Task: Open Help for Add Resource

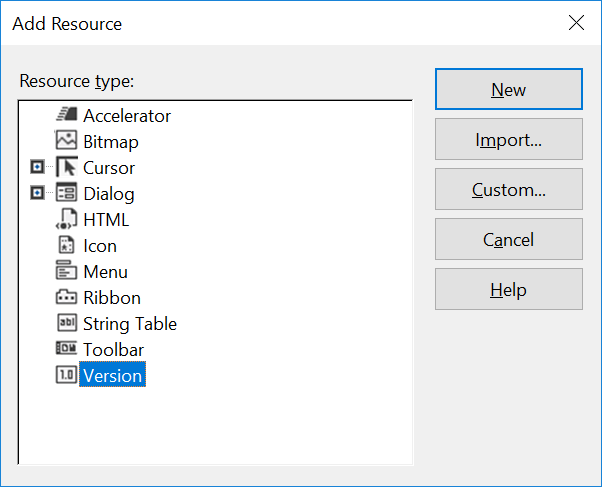Action: coord(509,289)
